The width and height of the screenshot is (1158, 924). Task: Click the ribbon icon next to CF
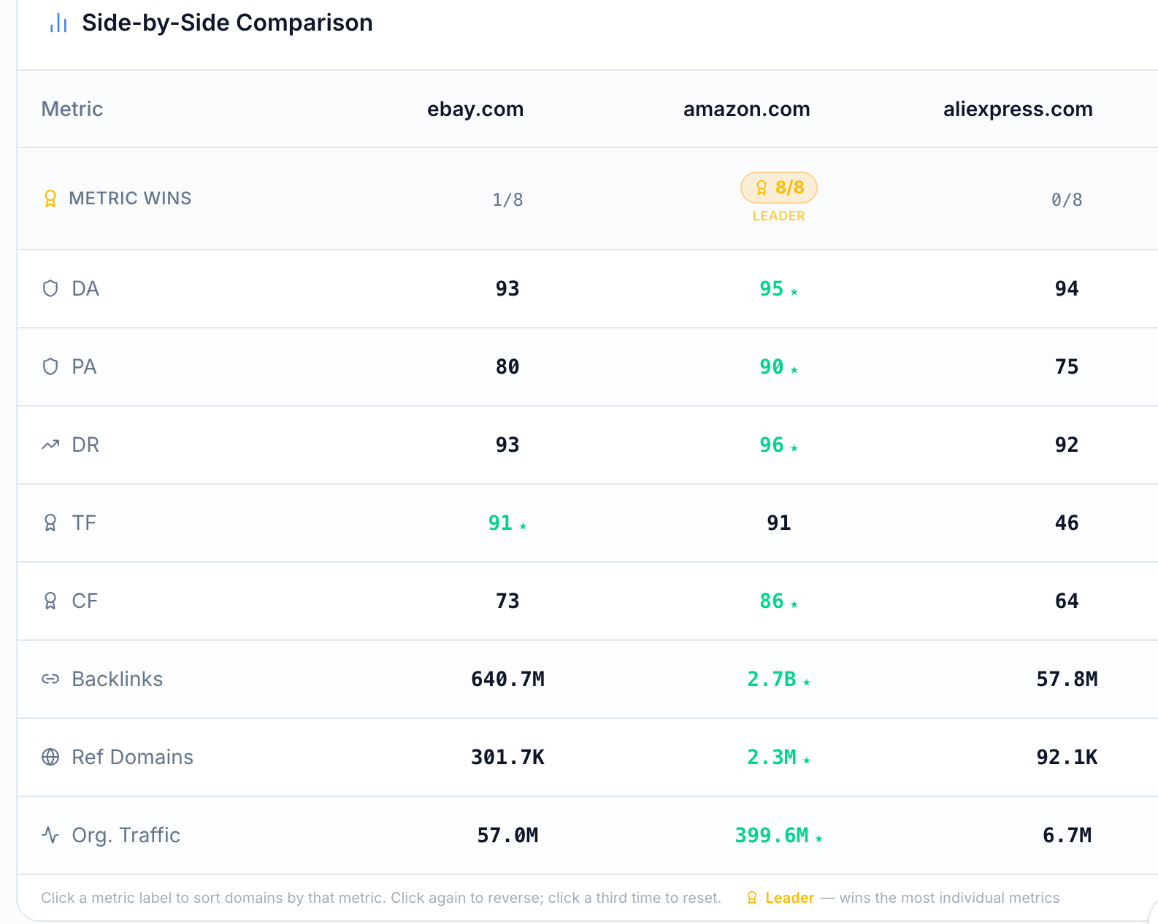[50, 600]
